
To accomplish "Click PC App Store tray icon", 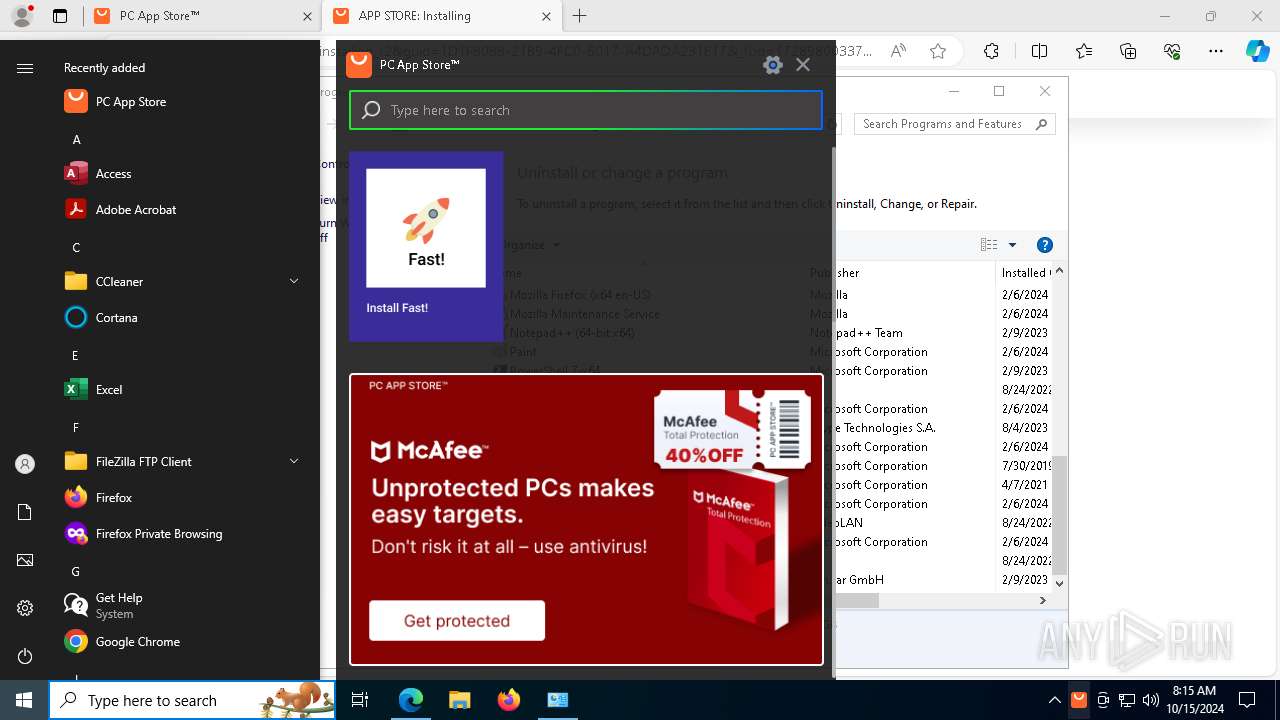I will pos(1078,700).
